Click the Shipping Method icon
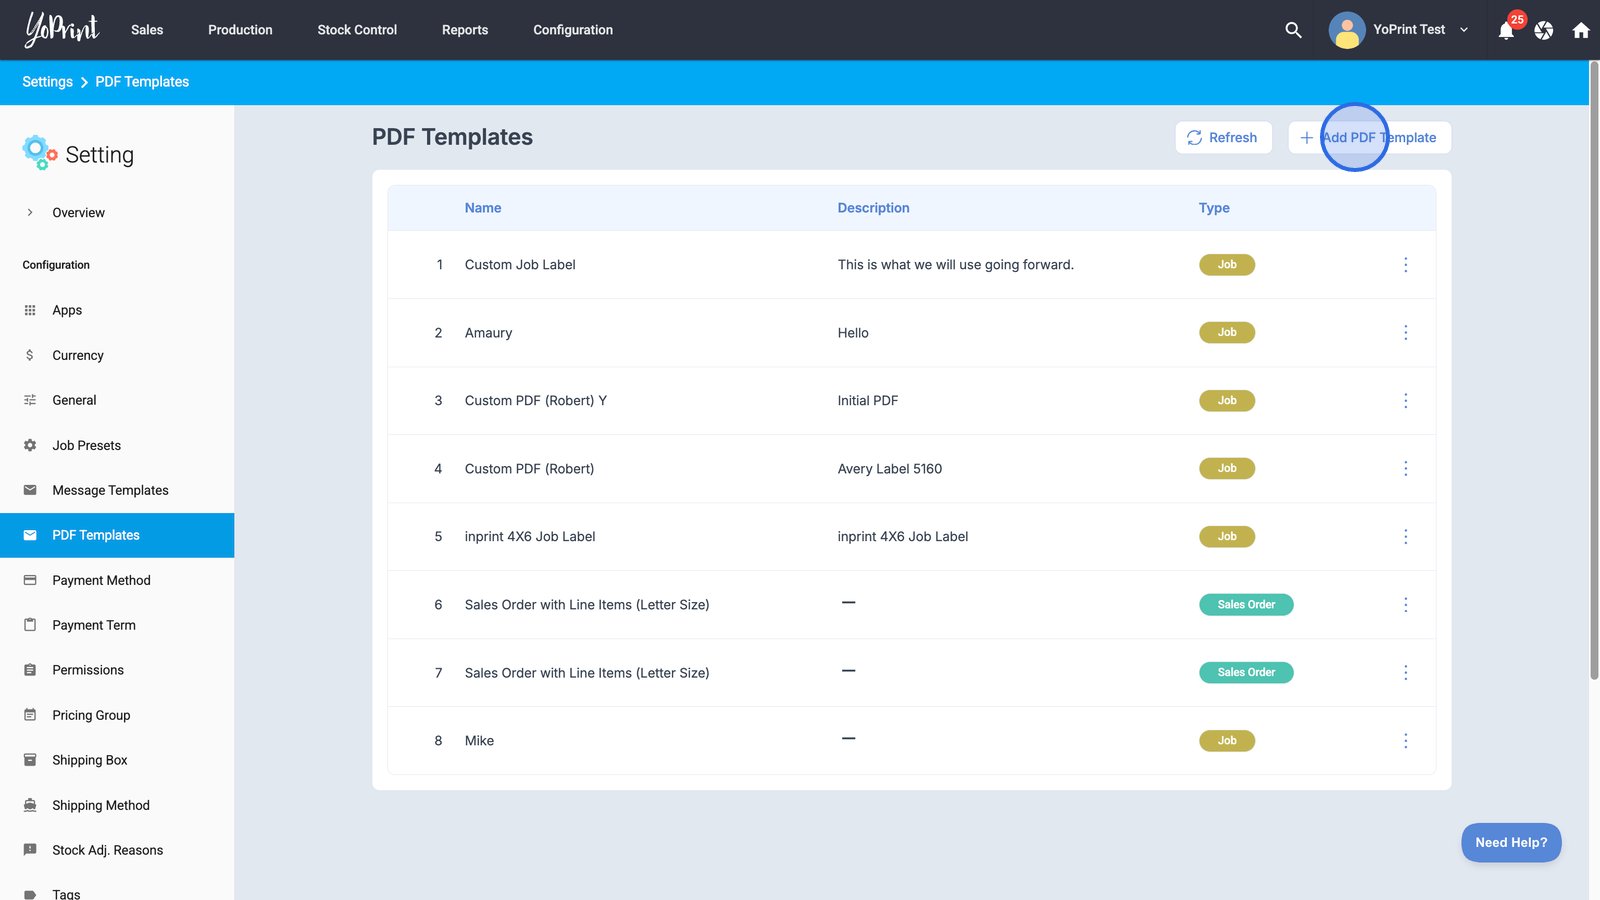 30,805
